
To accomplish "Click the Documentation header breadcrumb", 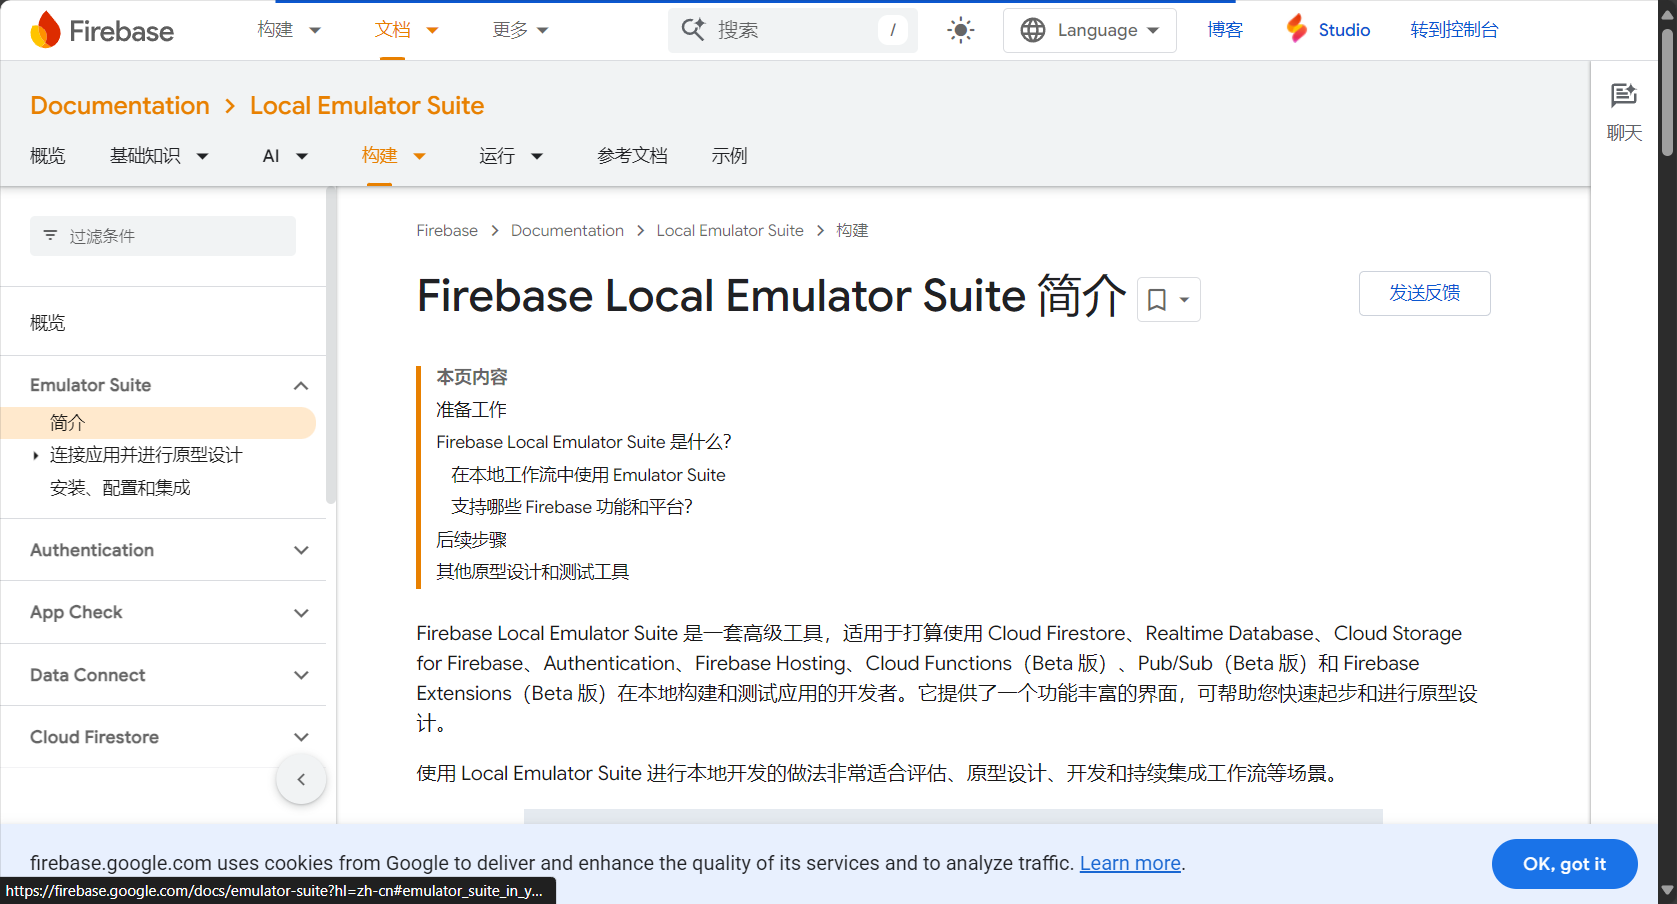I will click(x=120, y=105).
